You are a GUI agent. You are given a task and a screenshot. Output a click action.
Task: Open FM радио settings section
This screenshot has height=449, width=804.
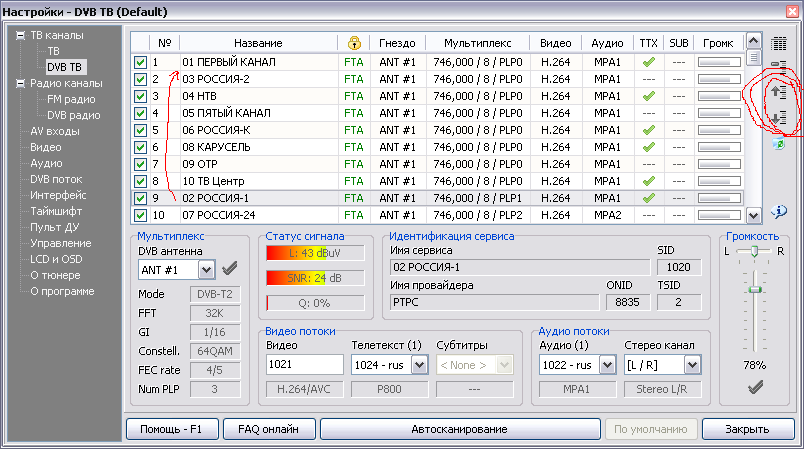[70, 99]
